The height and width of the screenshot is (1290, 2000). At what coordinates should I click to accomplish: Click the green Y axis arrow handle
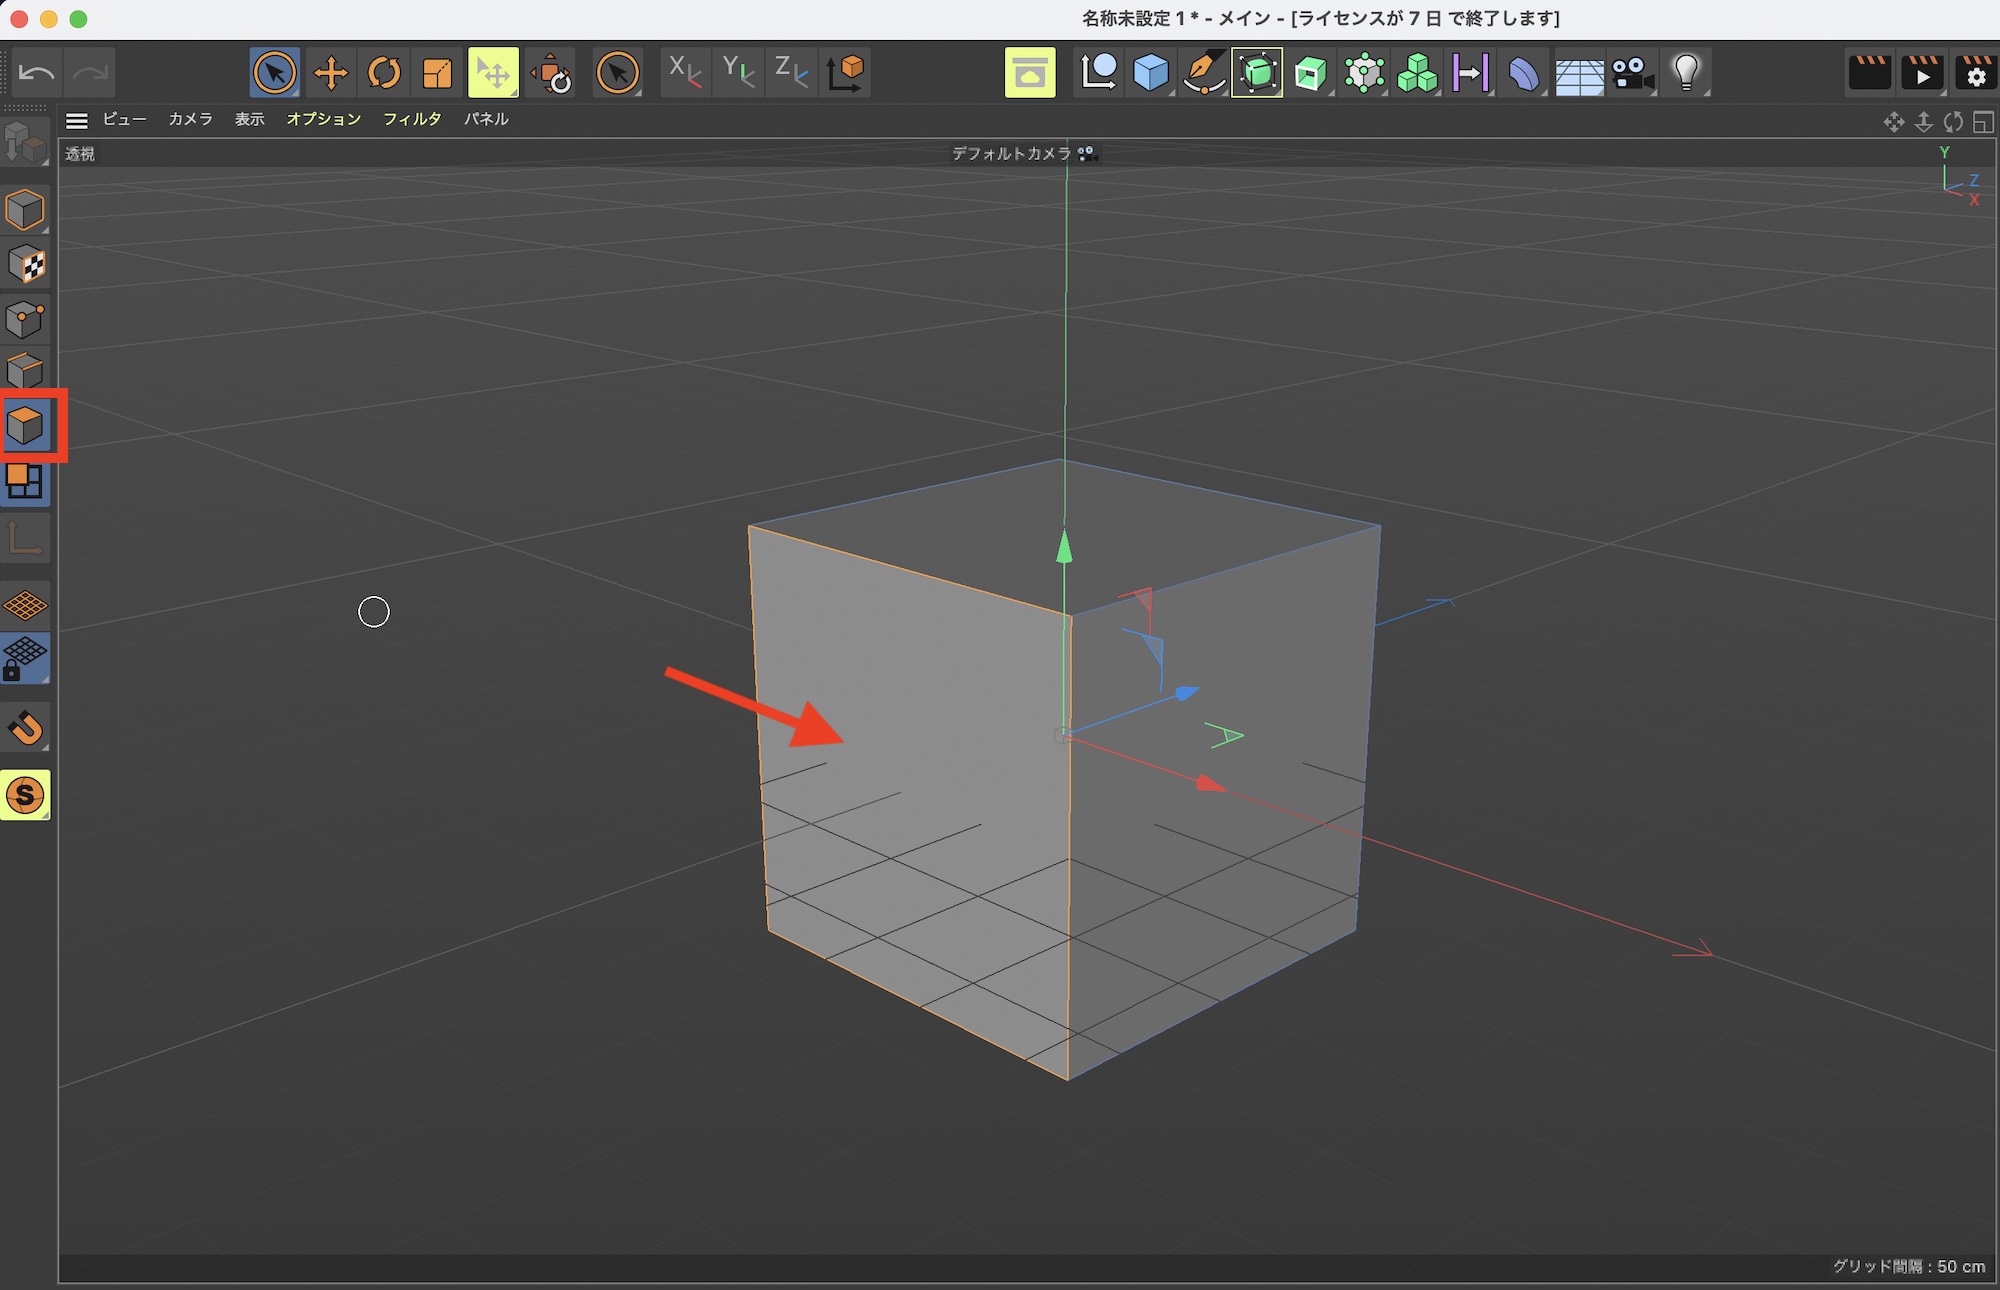pos(1064,547)
